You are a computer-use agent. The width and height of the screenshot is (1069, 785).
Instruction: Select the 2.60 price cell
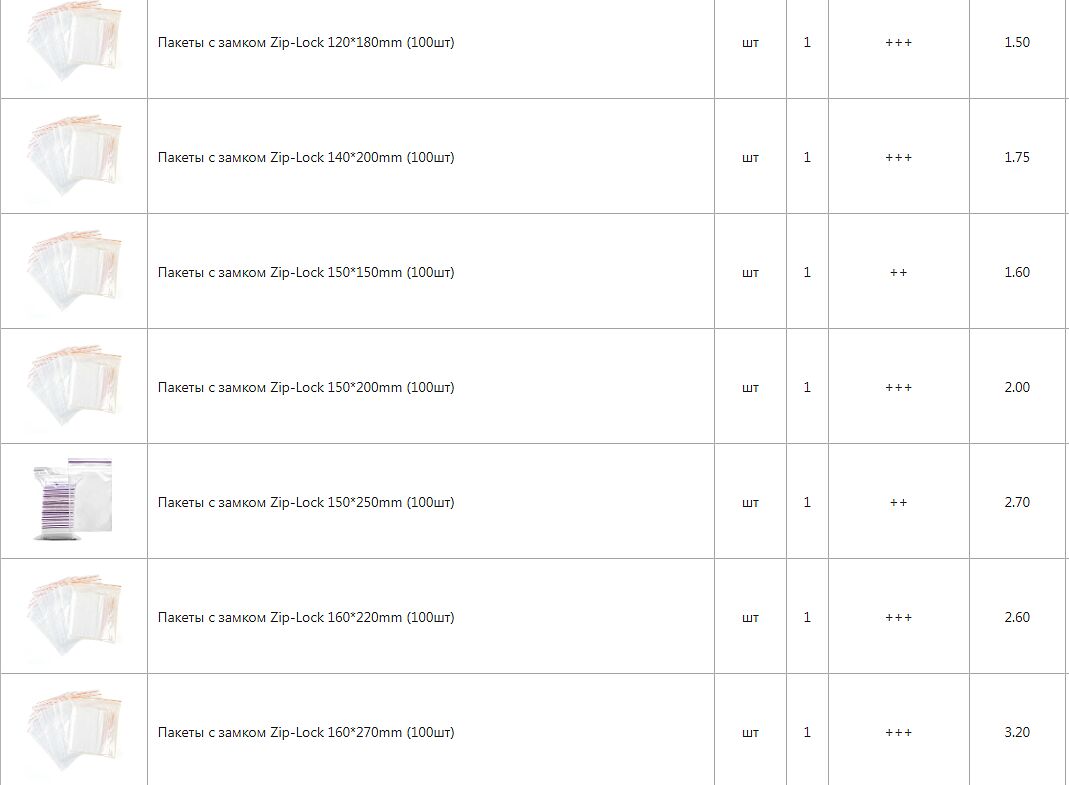1017,618
